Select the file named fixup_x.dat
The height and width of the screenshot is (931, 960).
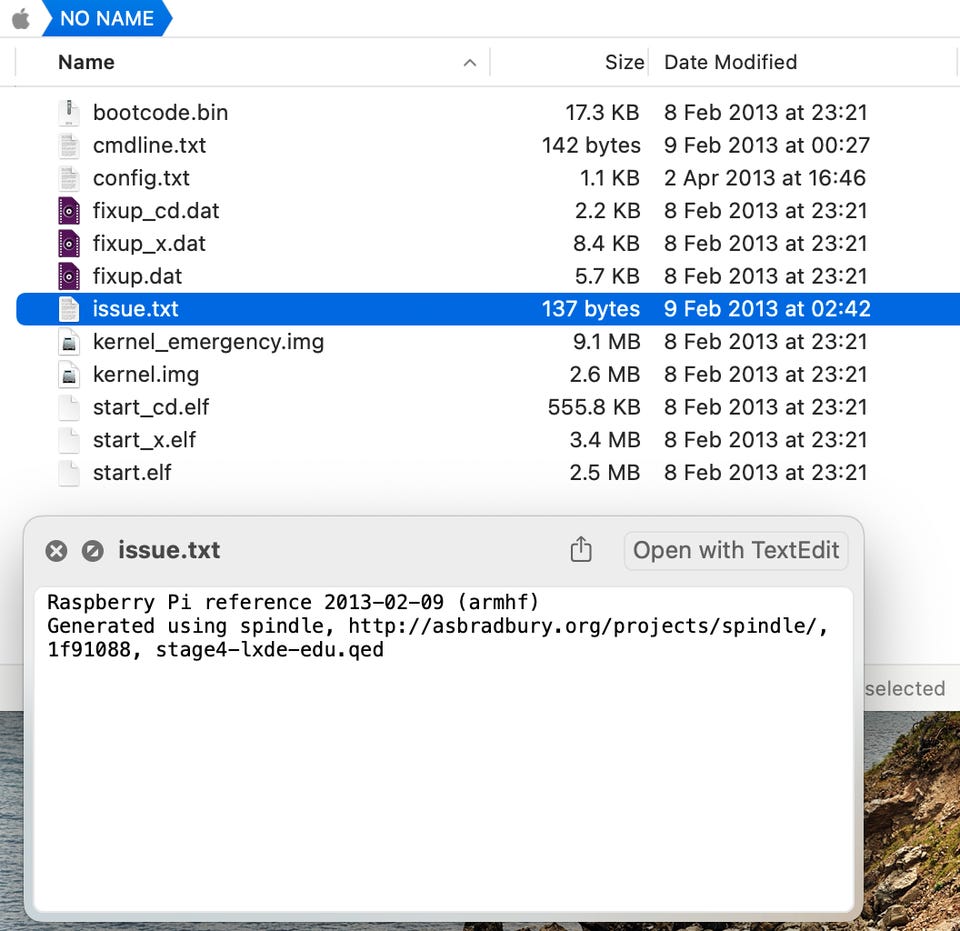(x=149, y=244)
